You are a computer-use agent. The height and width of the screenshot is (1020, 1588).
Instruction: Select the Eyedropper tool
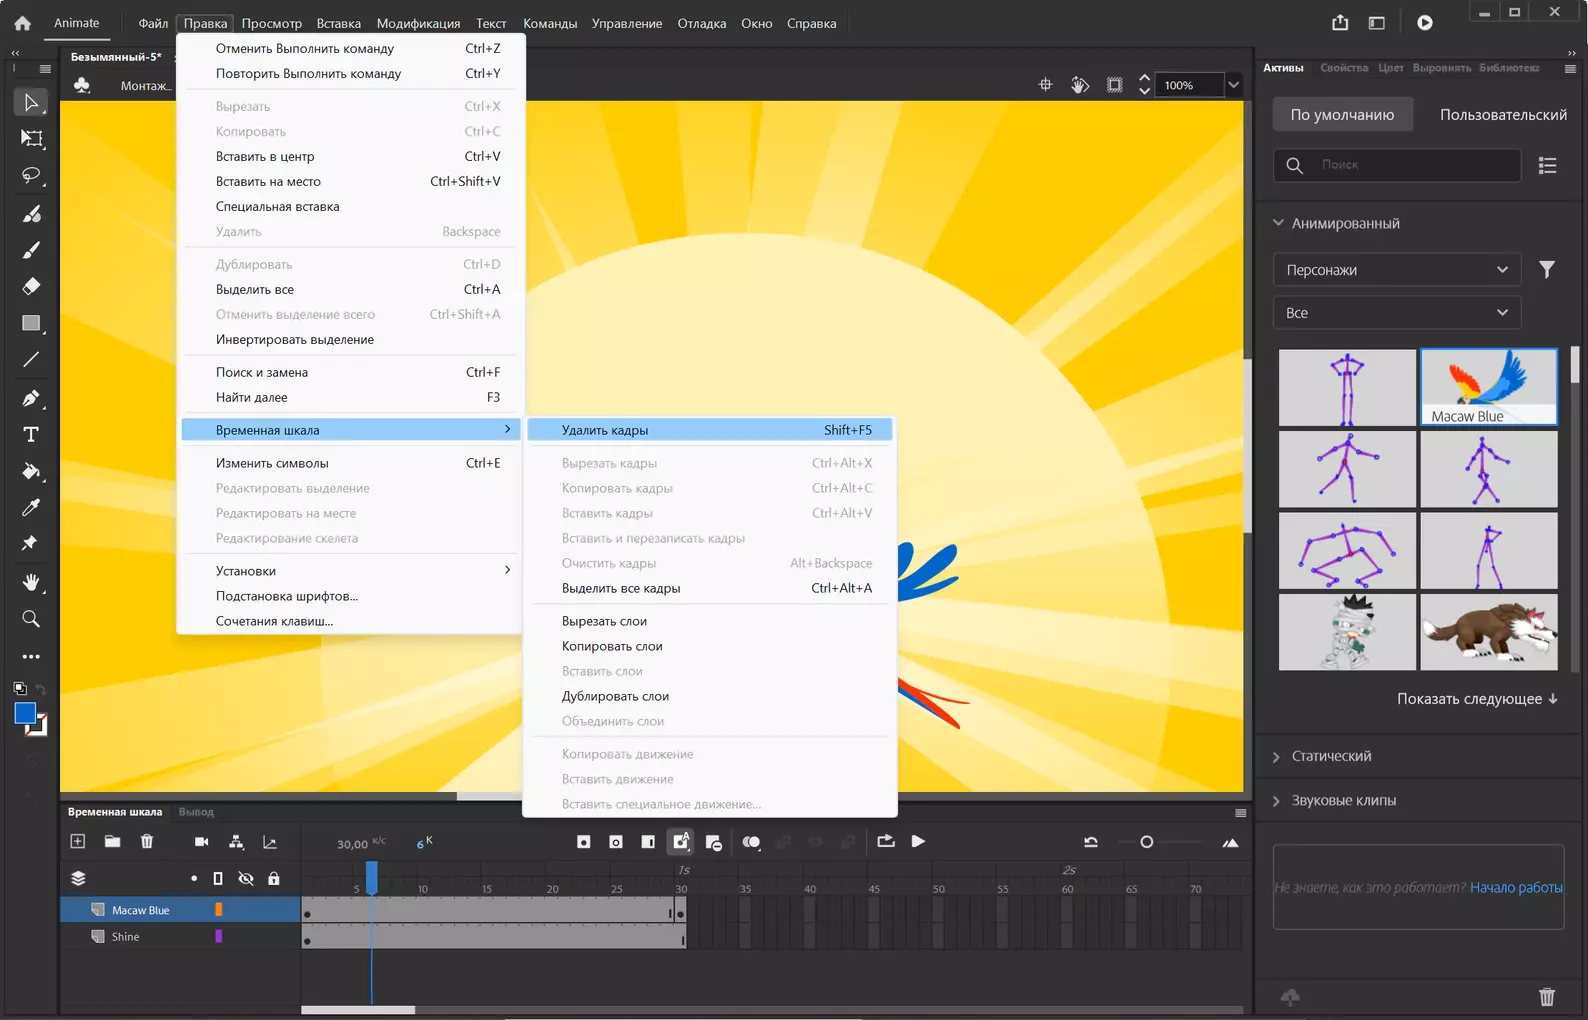[31, 508]
